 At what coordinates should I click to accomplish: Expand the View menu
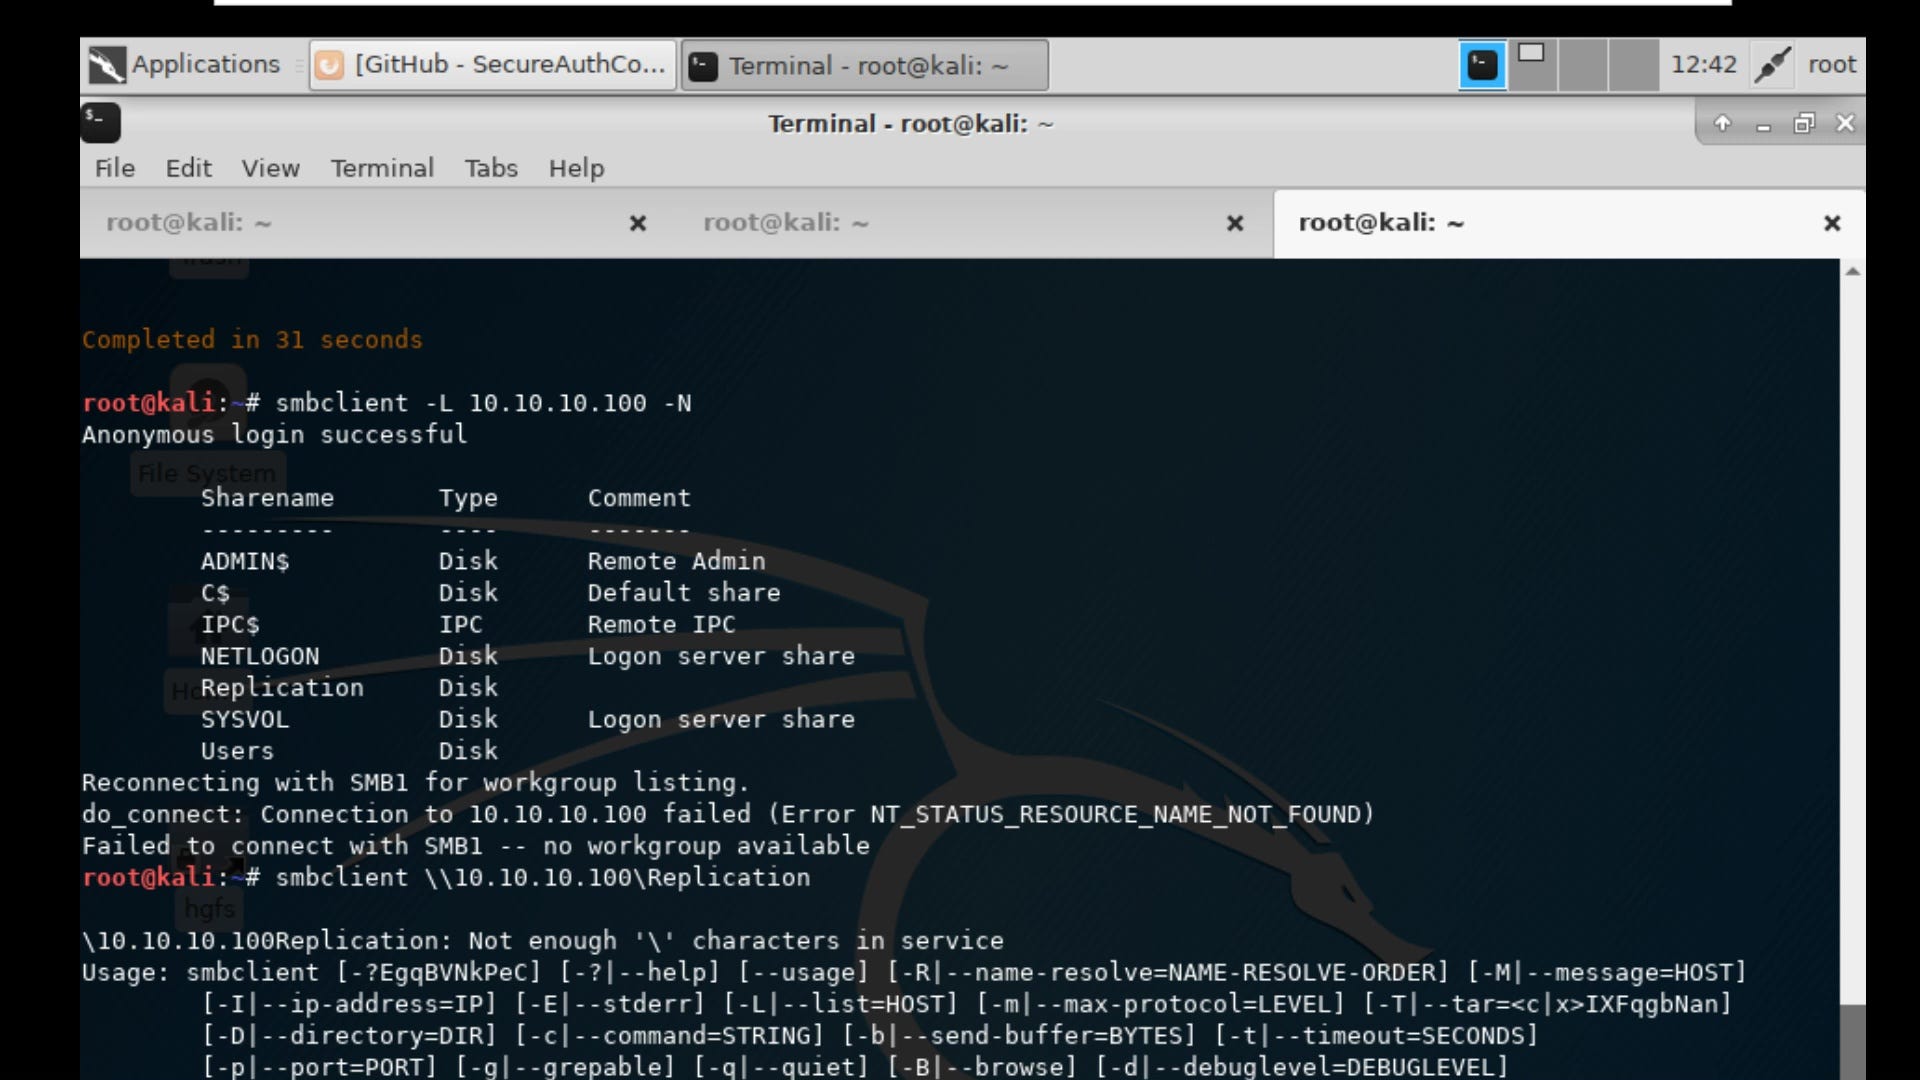[270, 168]
